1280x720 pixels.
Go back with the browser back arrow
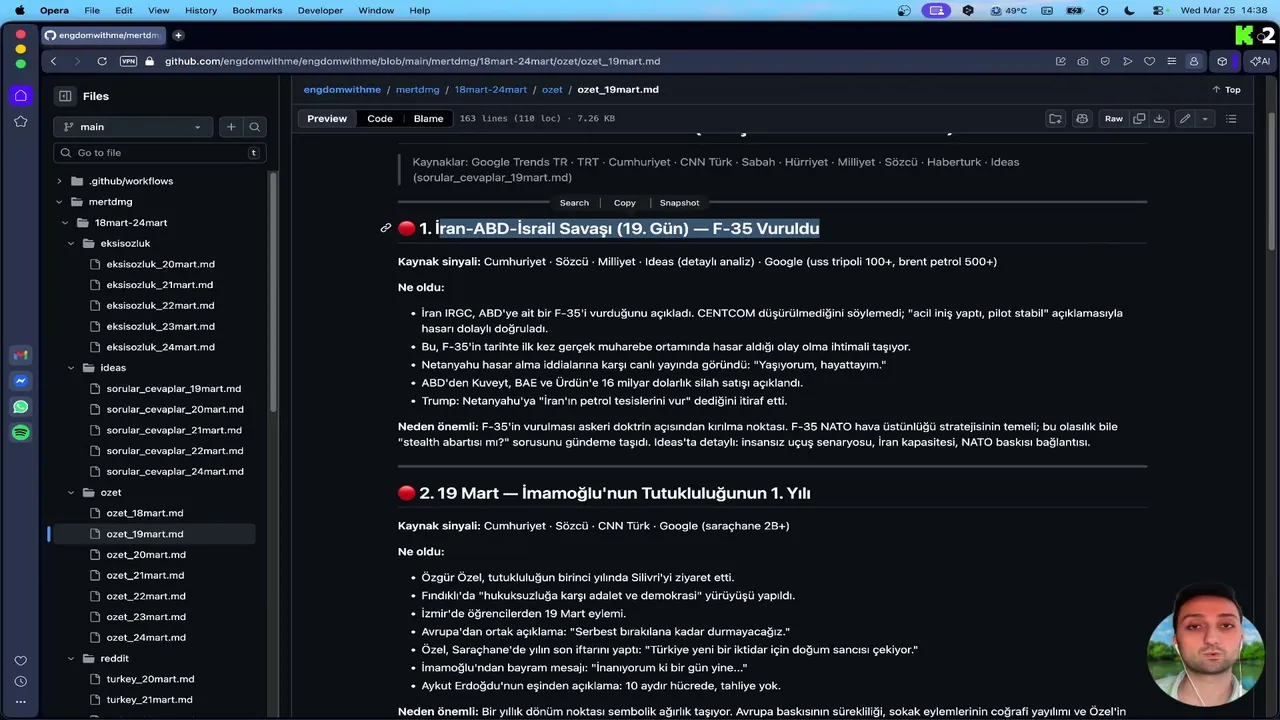click(54, 61)
